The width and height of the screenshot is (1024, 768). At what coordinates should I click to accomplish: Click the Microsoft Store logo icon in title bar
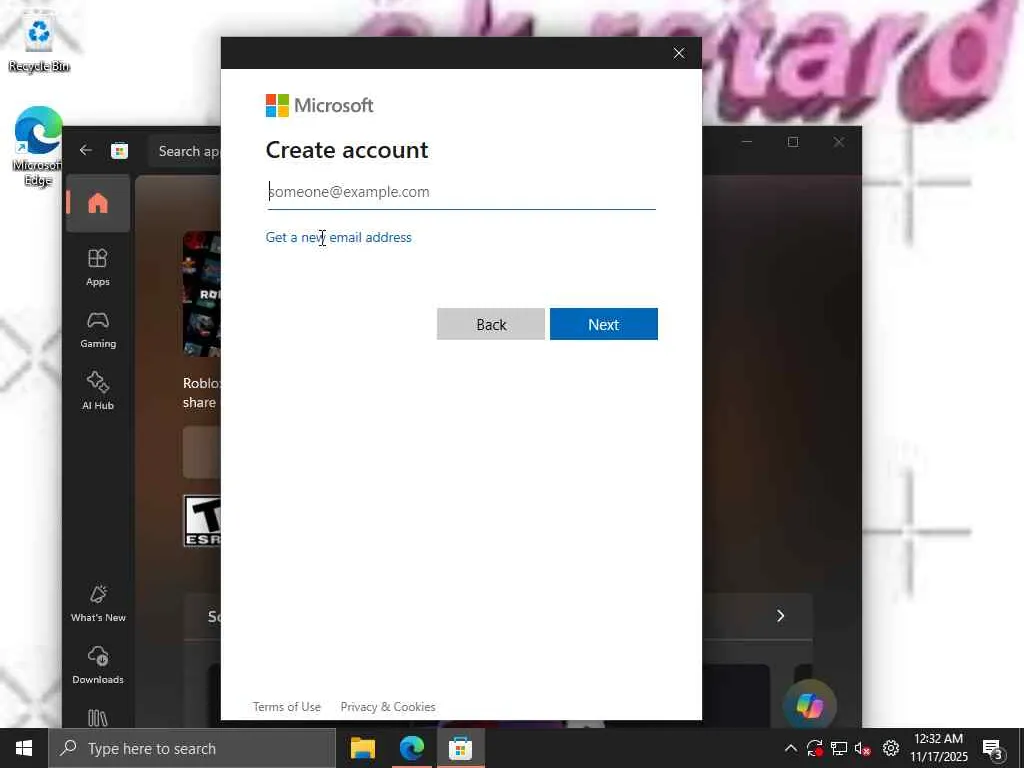[120, 151]
